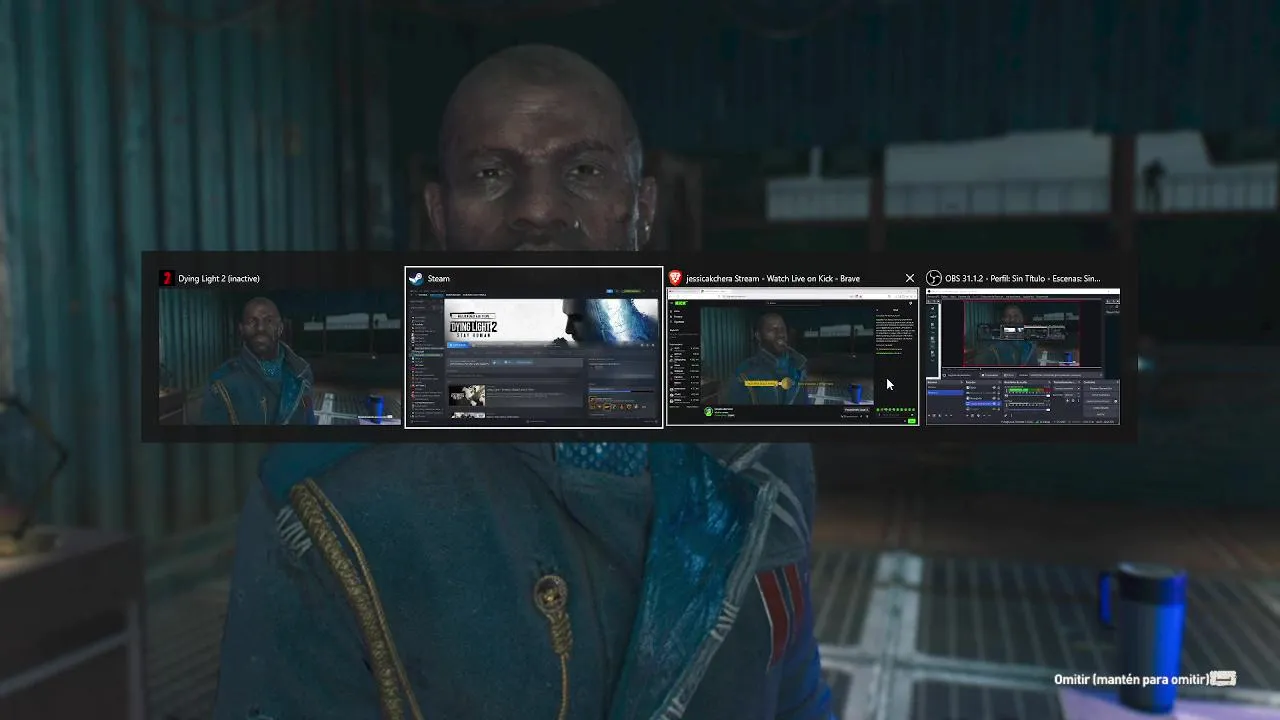
Task: Select the Steam window thumbnail
Action: coord(534,356)
